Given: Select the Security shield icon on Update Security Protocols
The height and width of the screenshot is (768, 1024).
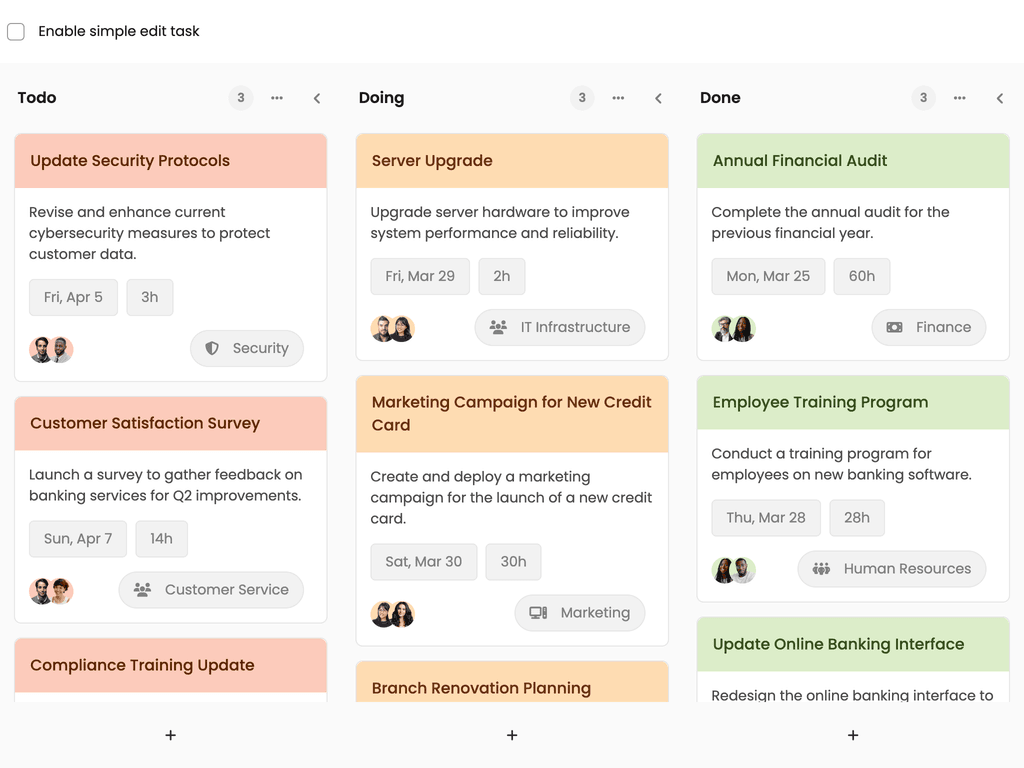Looking at the screenshot, I should coord(214,348).
